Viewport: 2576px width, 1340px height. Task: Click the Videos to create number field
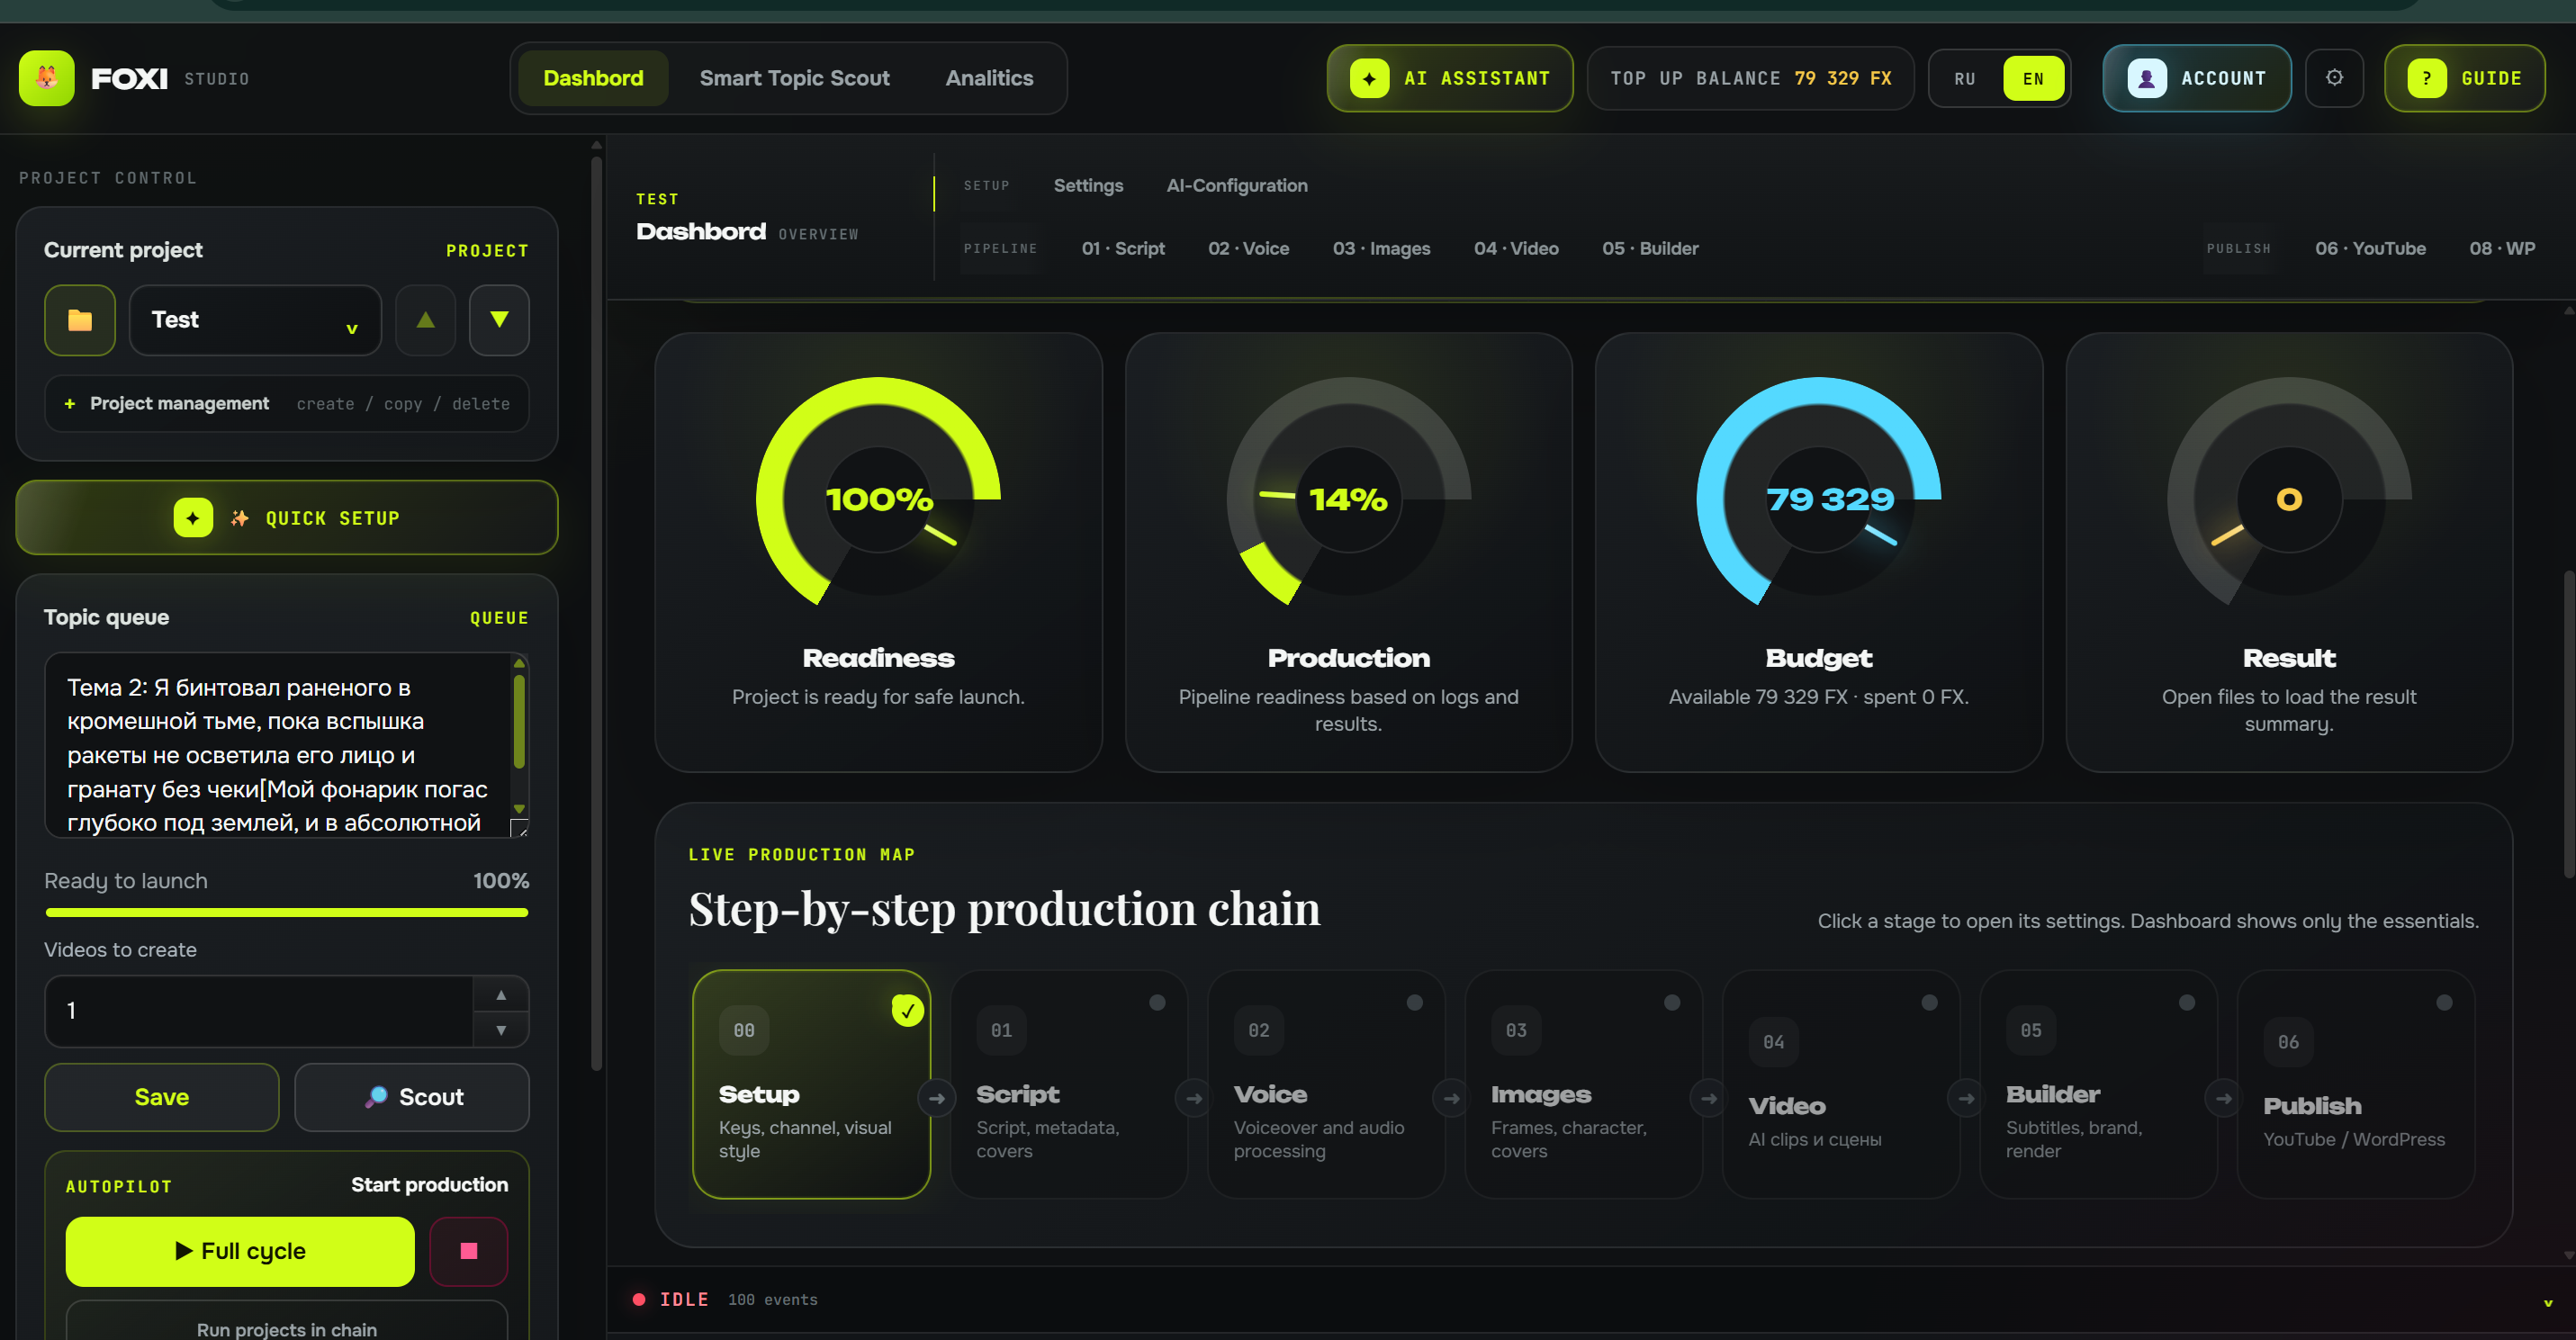(259, 1011)
